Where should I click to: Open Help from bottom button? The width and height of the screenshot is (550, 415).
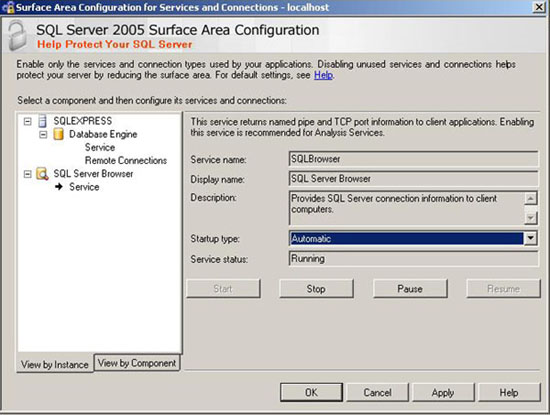click(509, 392)
